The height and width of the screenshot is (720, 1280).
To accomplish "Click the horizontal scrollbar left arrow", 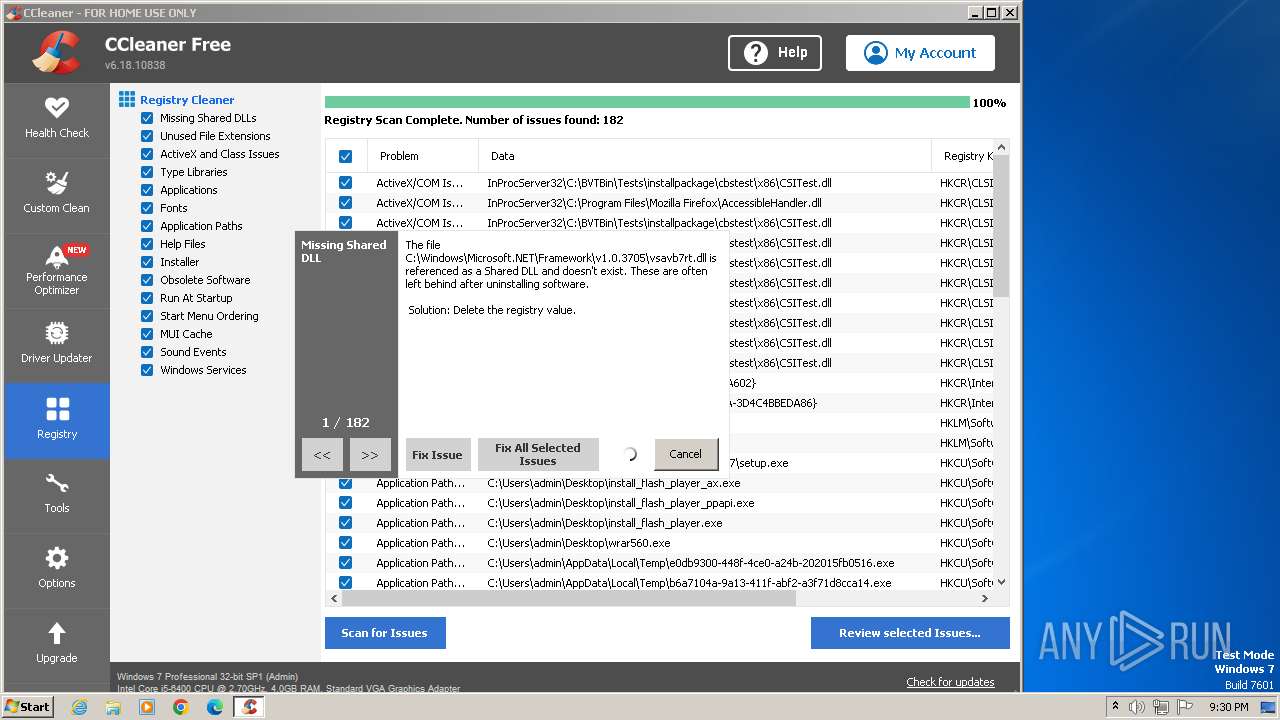I will point(334,598).
